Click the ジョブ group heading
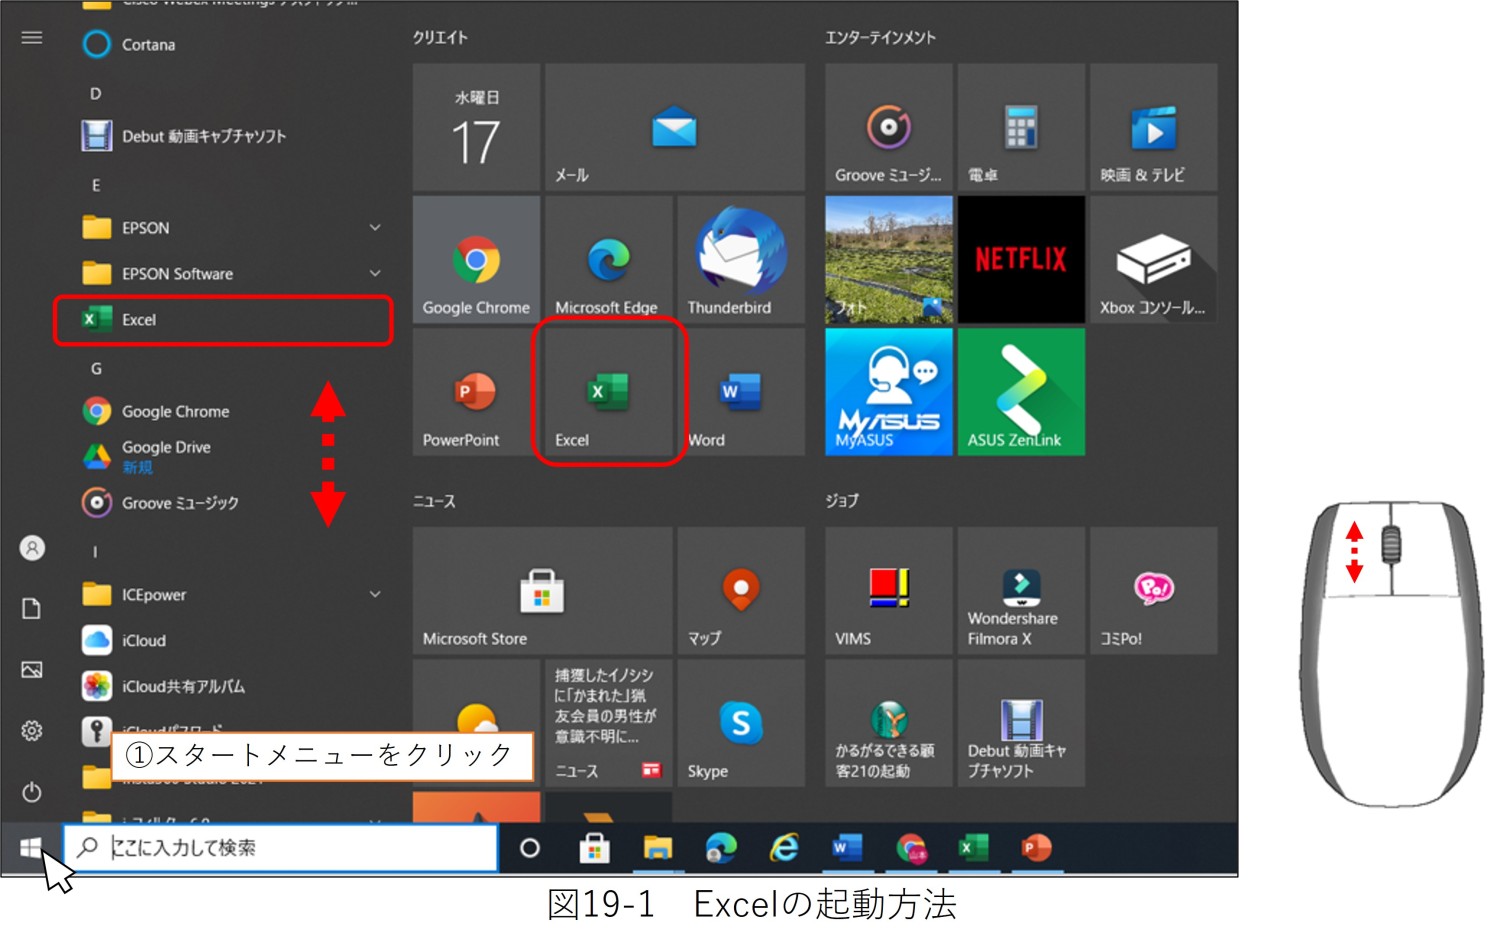Viewport: 1500px width, 949px height. click(x=842, y=501)
